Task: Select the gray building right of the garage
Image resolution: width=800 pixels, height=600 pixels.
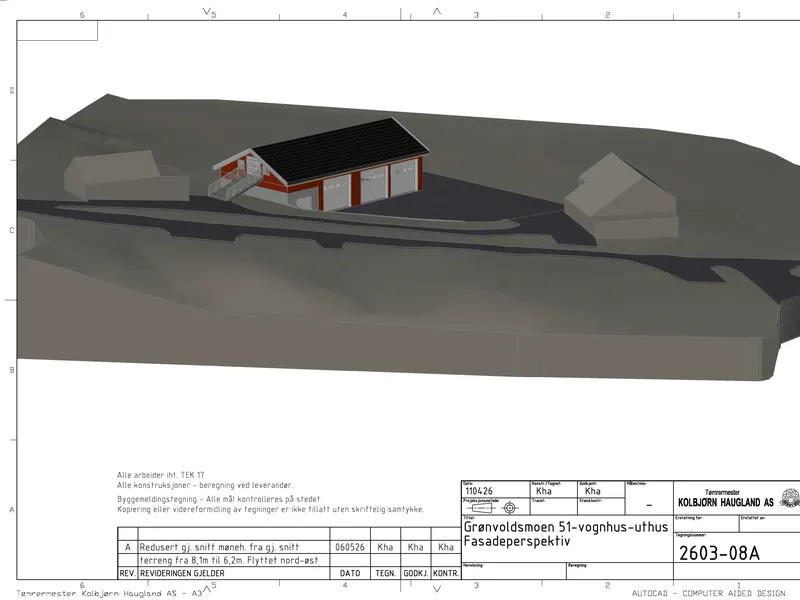Action: pos(621,196)
